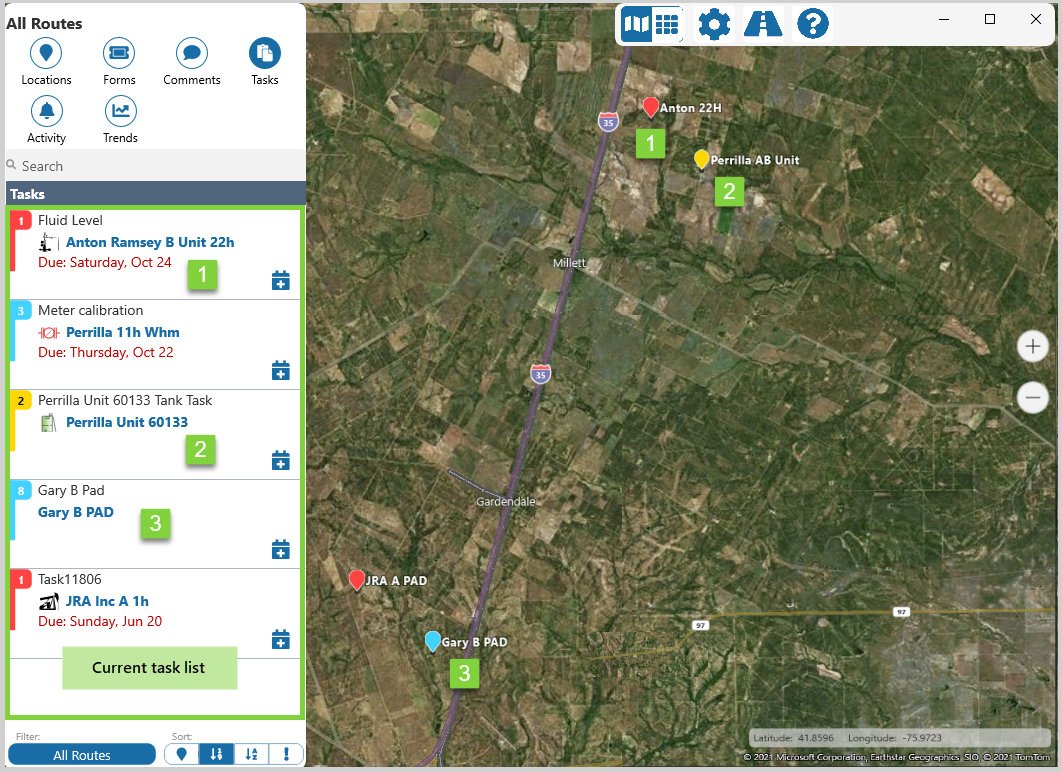Image resolution: width=1062 pixels, height=772 pixels.
Task: Sort tasks by priority exclamation mark
Action: pyautogui.click(x=286, y=754)
